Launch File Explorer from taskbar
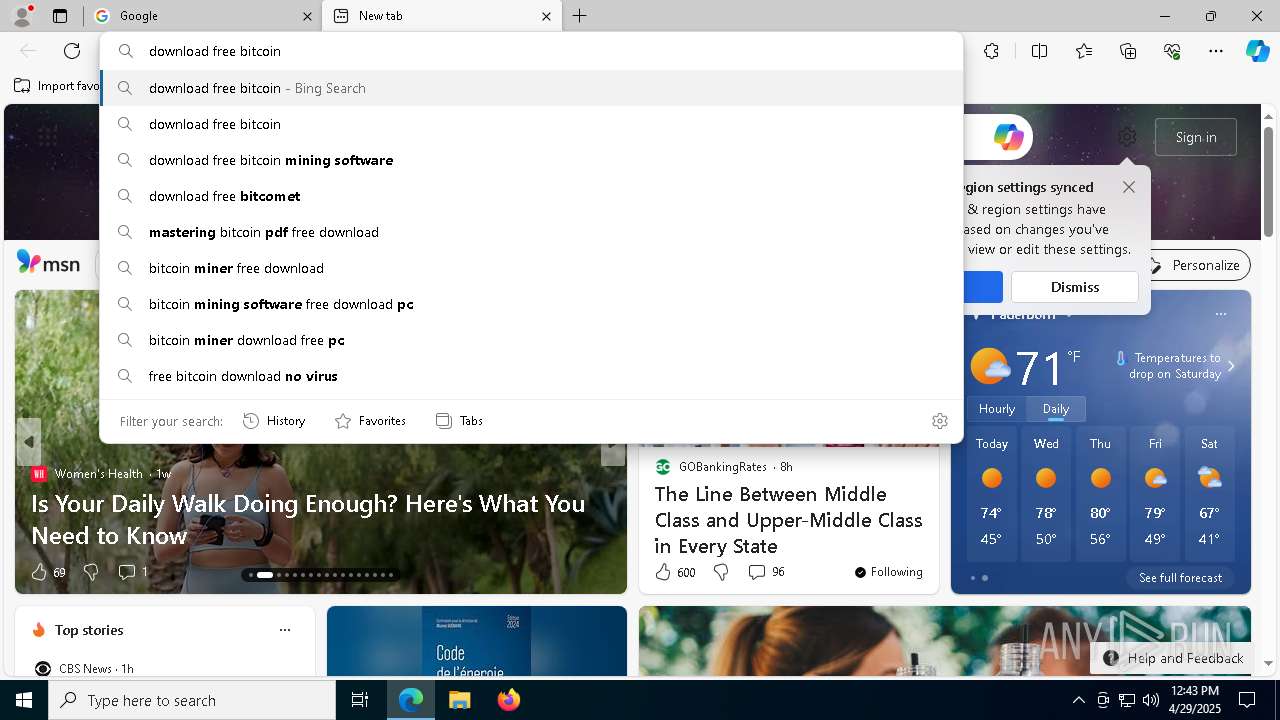The image size is (1280, 720). tap(459, 700)
